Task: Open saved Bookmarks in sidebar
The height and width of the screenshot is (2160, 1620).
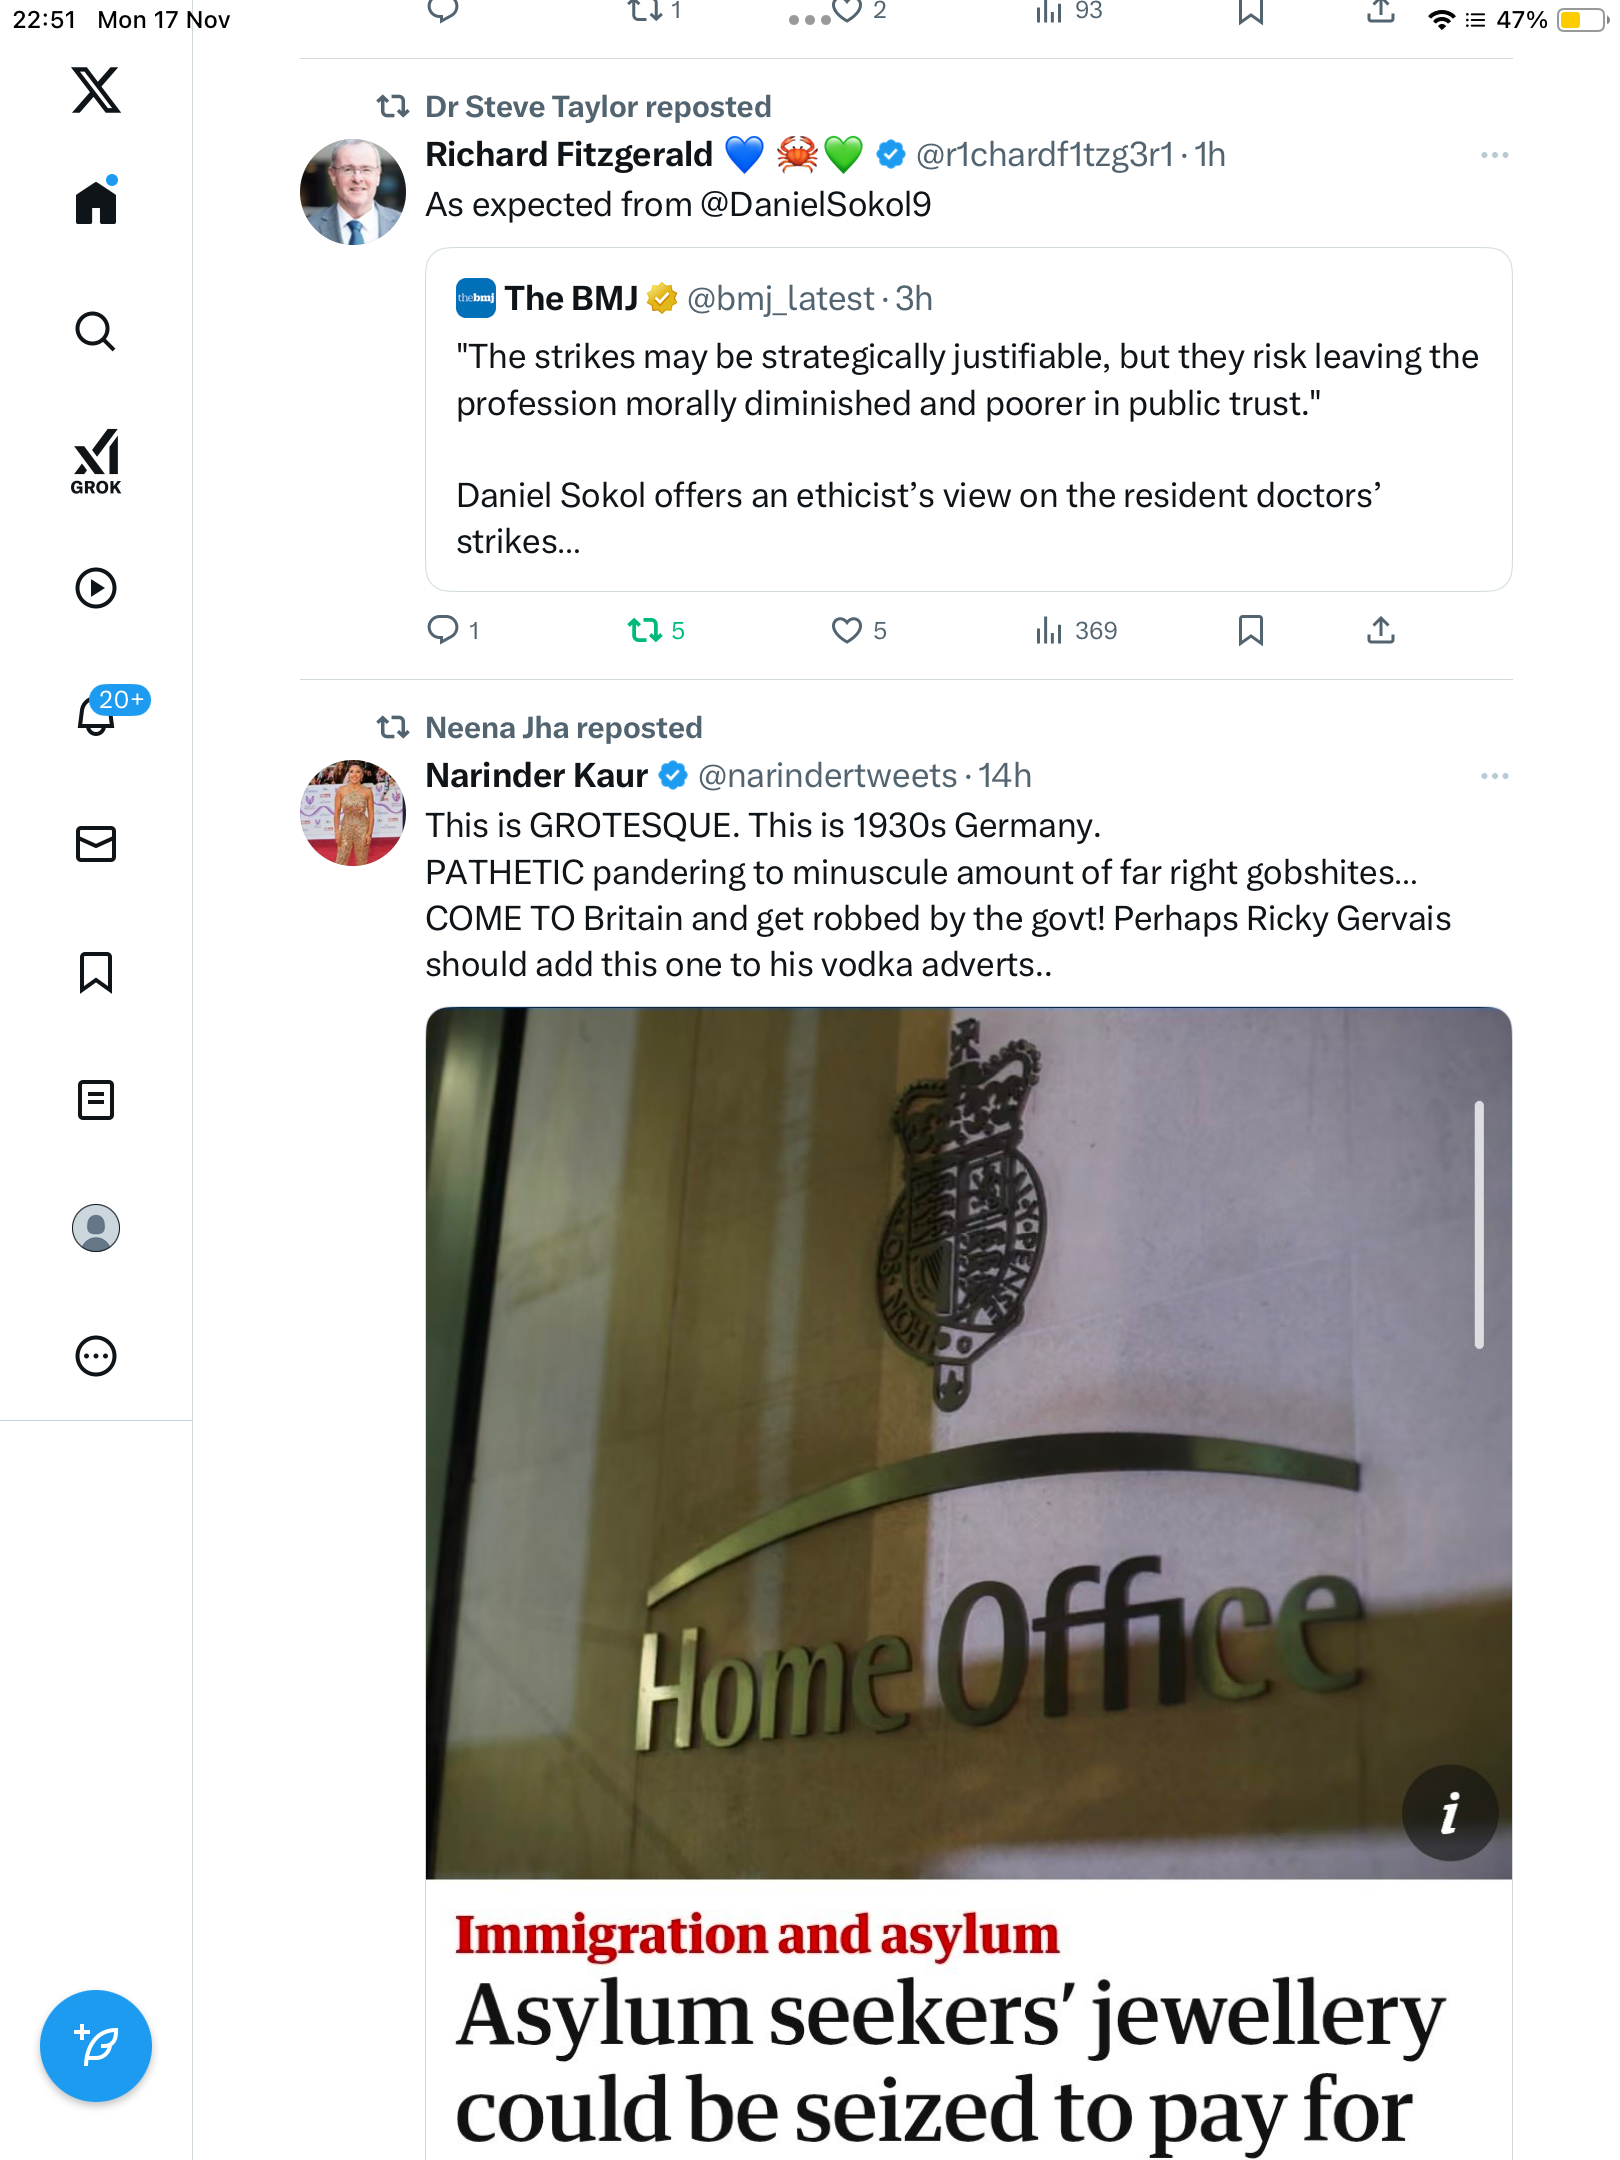Action: click(96, 972)
